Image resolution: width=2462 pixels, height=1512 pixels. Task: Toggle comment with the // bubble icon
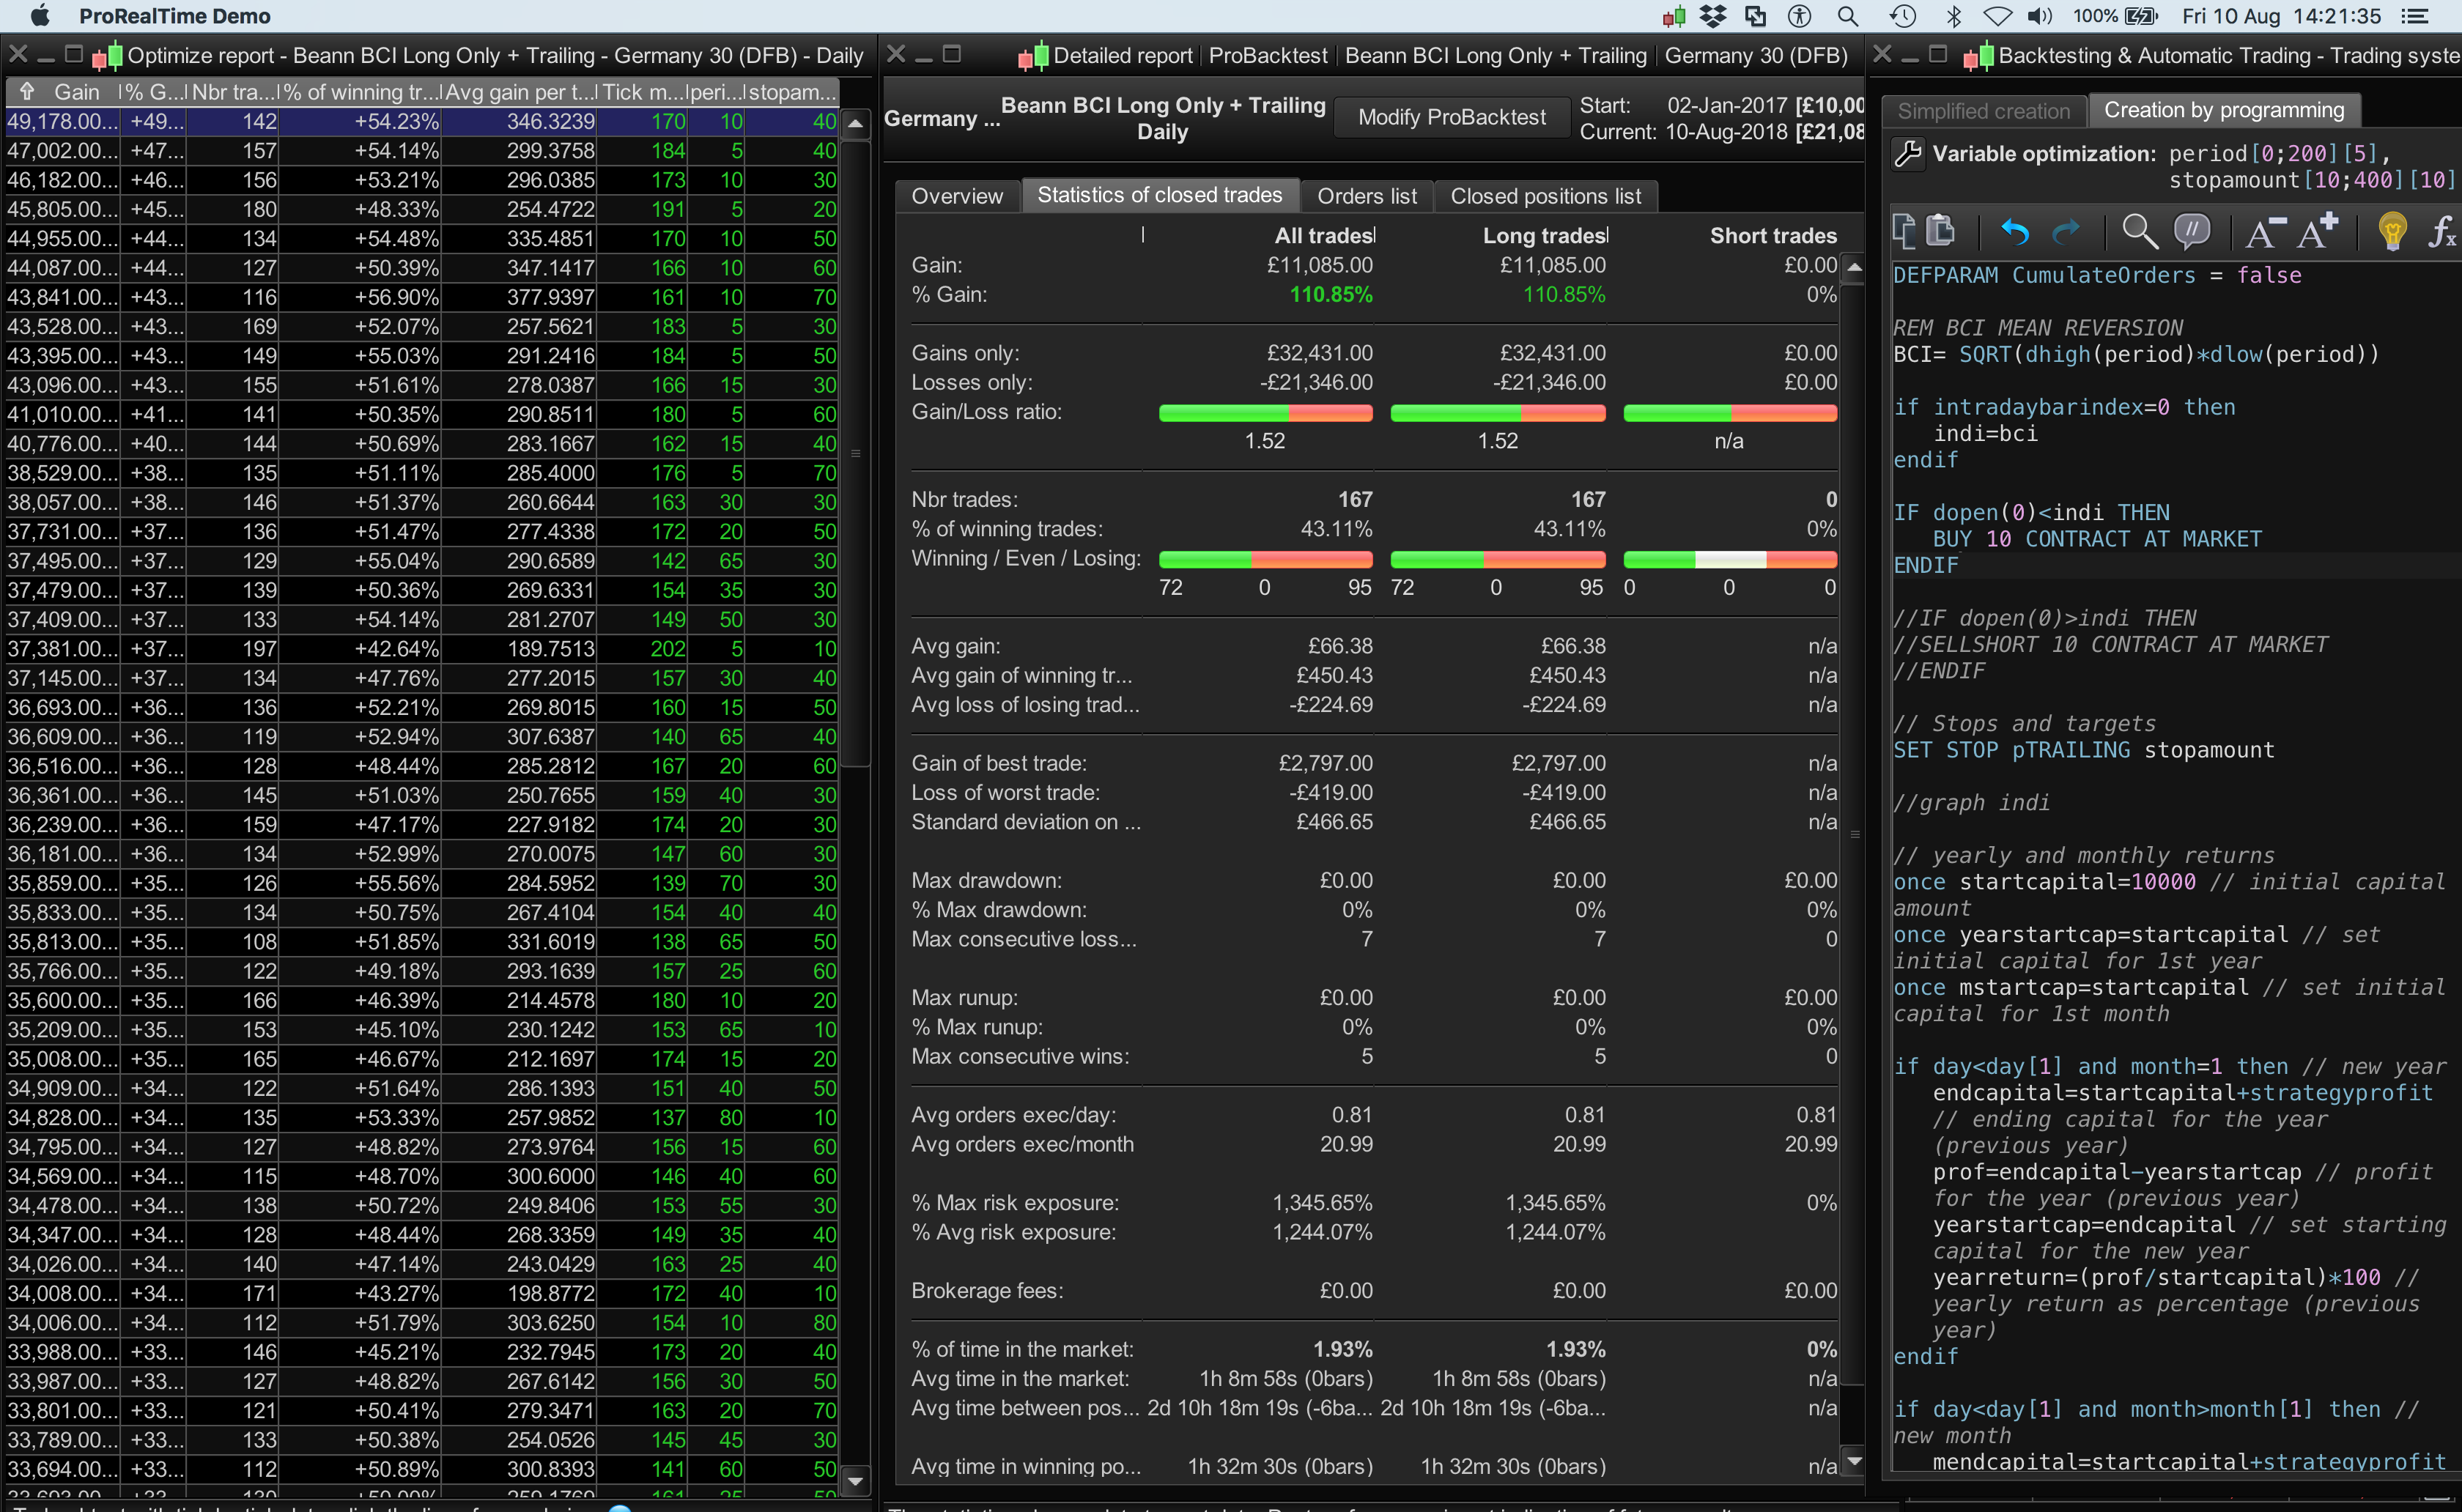(x=2192, y=232)
